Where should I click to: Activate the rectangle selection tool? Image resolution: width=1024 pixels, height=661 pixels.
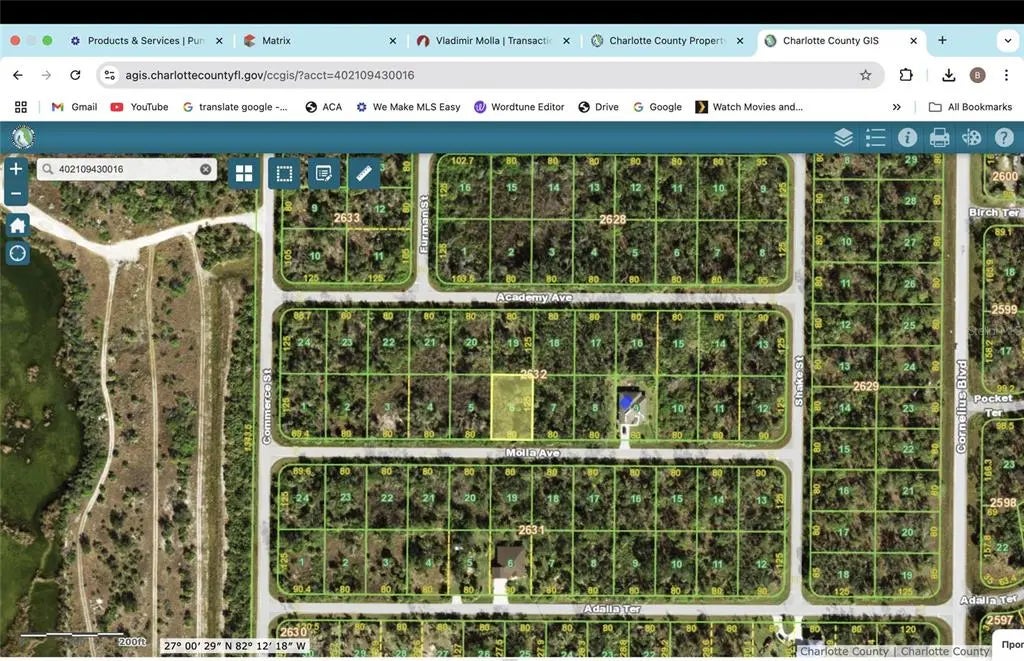pos(284,173)
